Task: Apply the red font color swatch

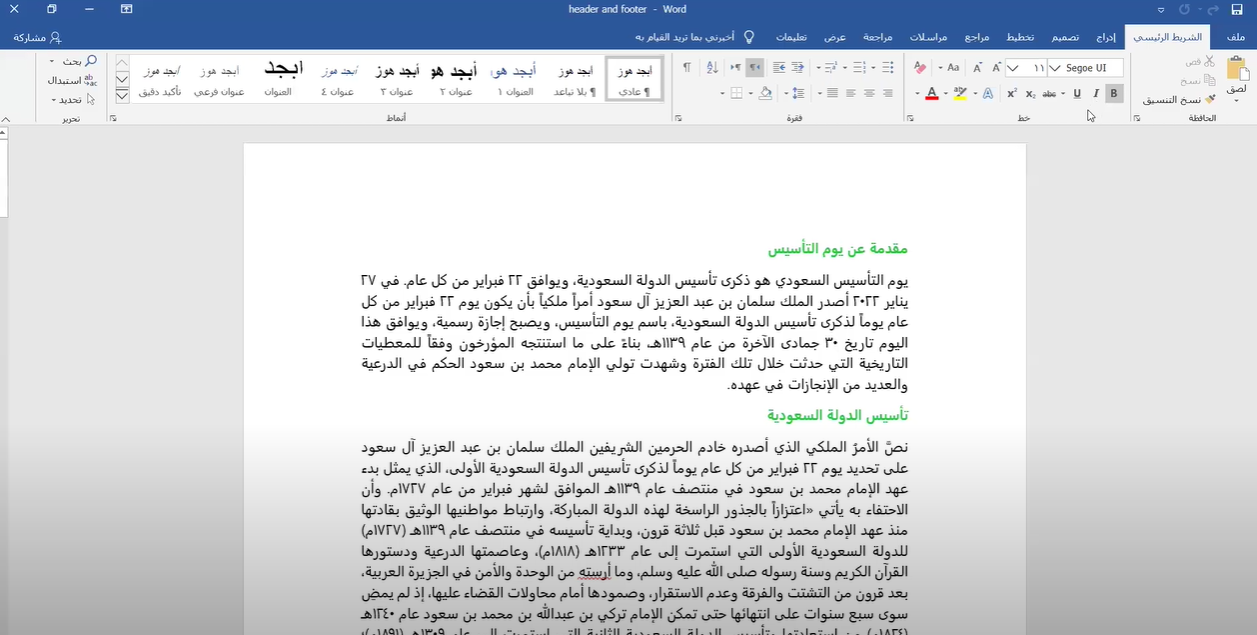Action: pyautogui.click(x=931, y=94)
